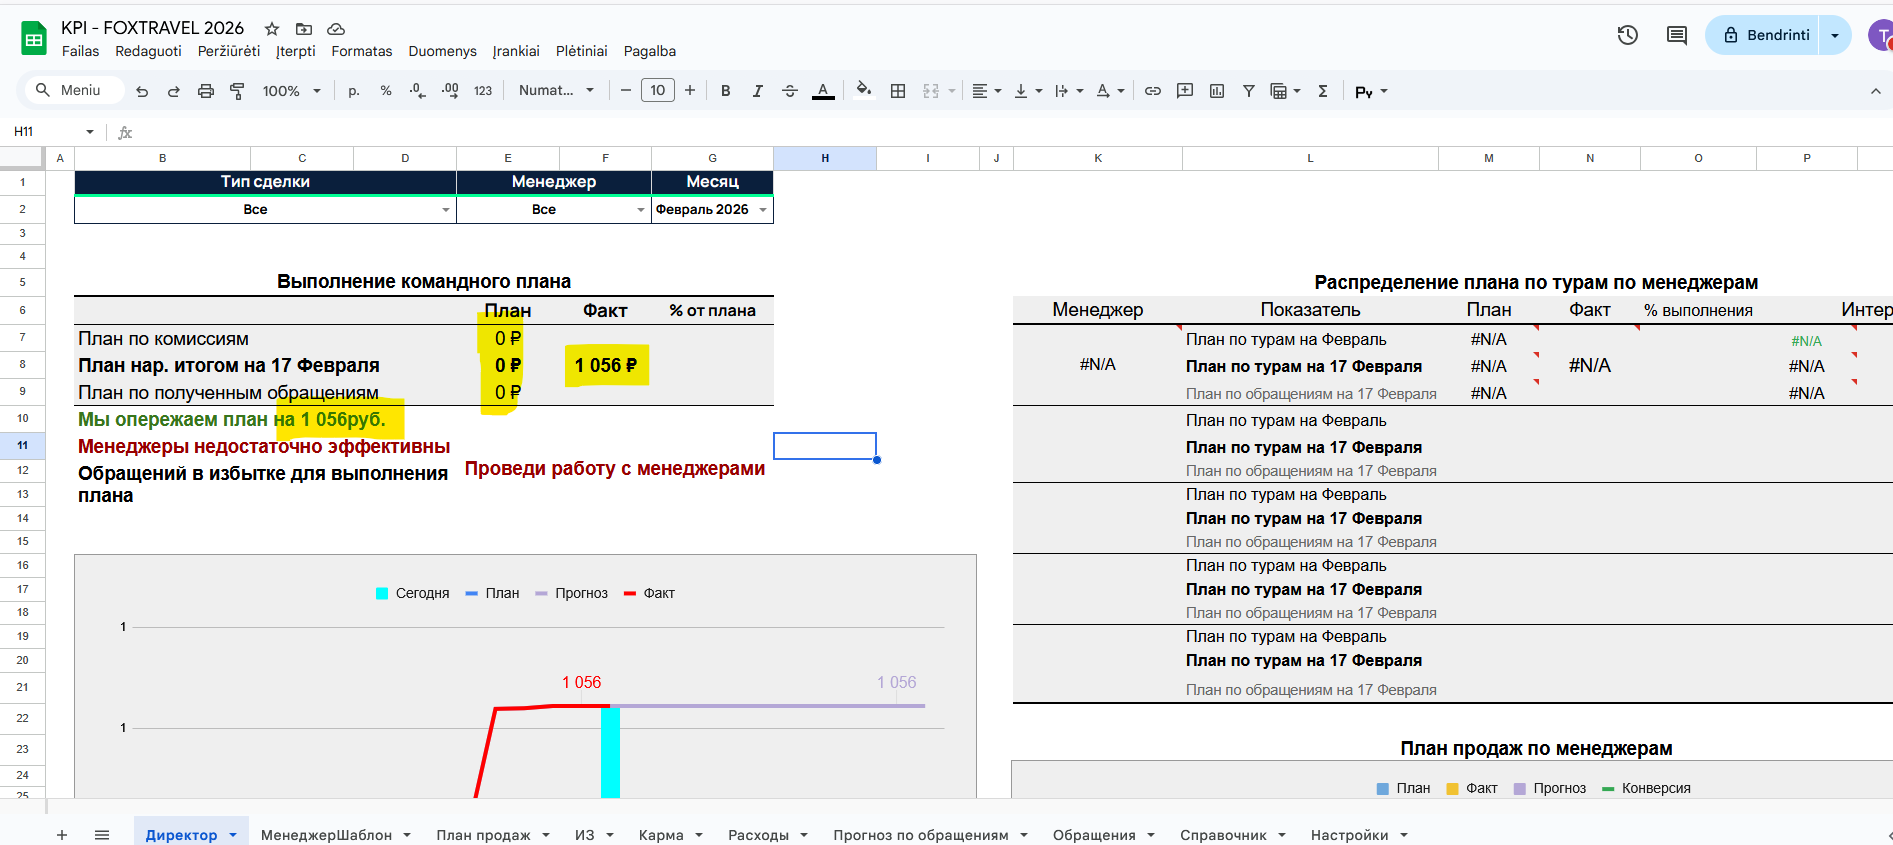Click the insert link icon
Screen dimensions: 1893x845
point(1152,91)
